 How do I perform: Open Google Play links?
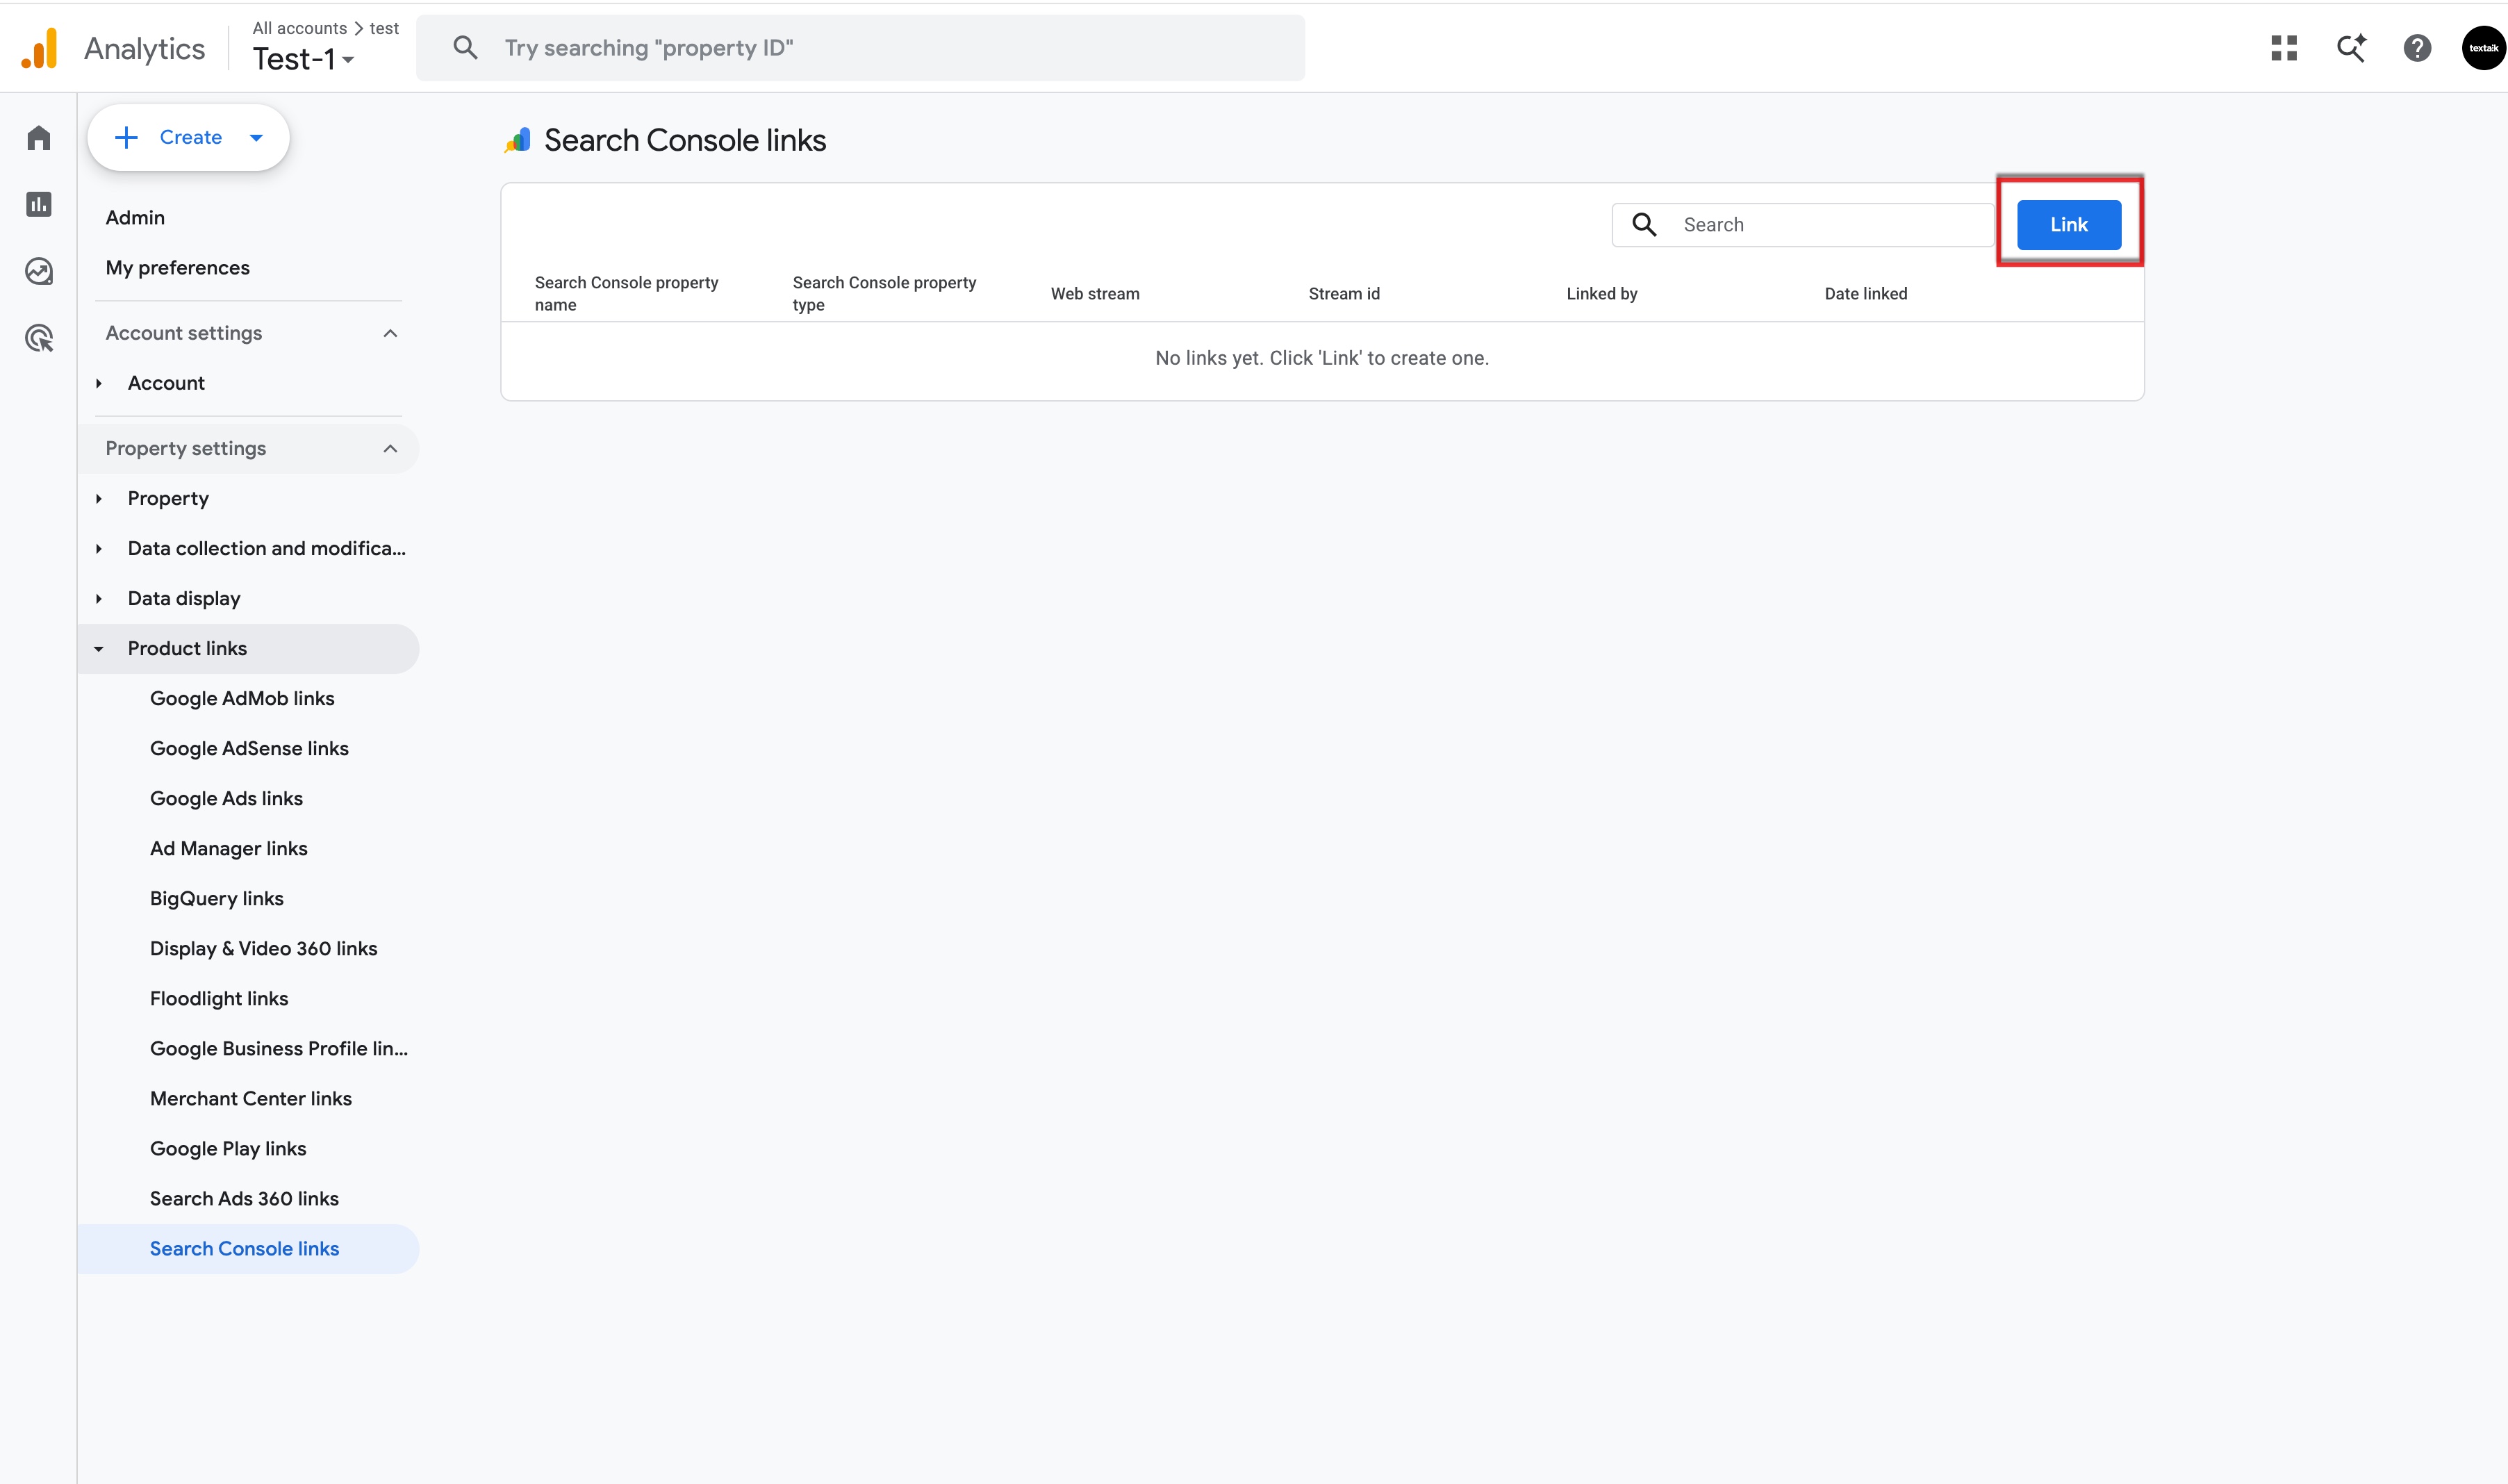[x=228, y=1148]
